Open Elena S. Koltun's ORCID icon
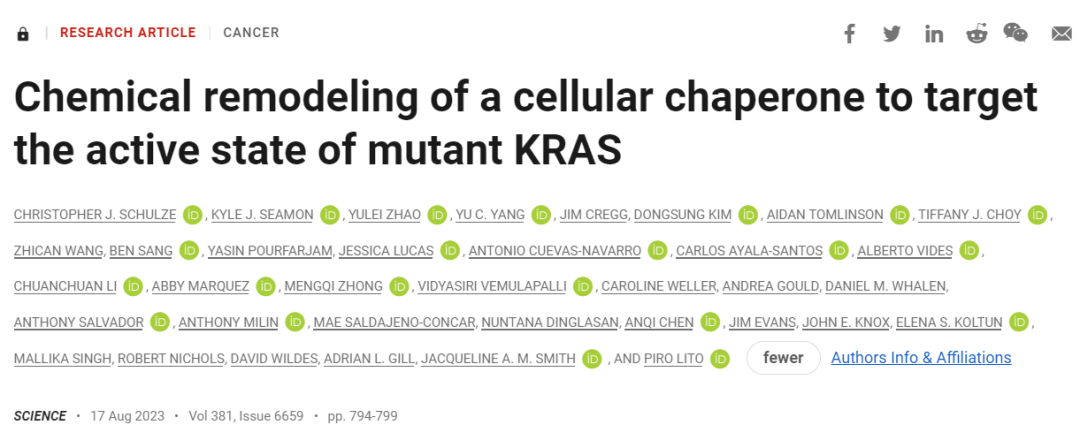Screen dimensions: 1080x425 click(1019, 322)
